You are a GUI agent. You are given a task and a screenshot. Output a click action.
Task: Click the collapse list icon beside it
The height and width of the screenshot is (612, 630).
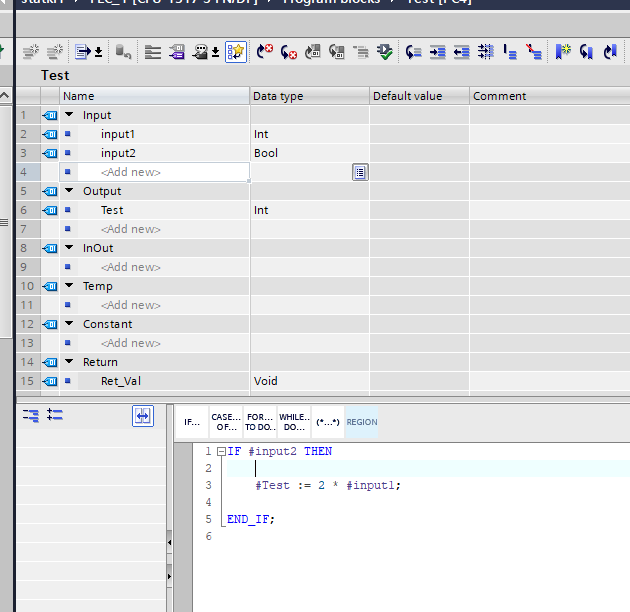(55, 414)
